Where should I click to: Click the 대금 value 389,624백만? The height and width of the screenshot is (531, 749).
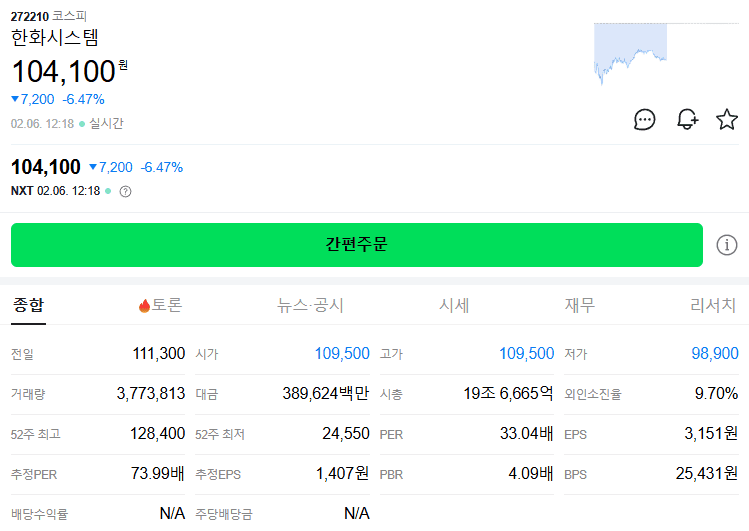[x=326, y=393]
